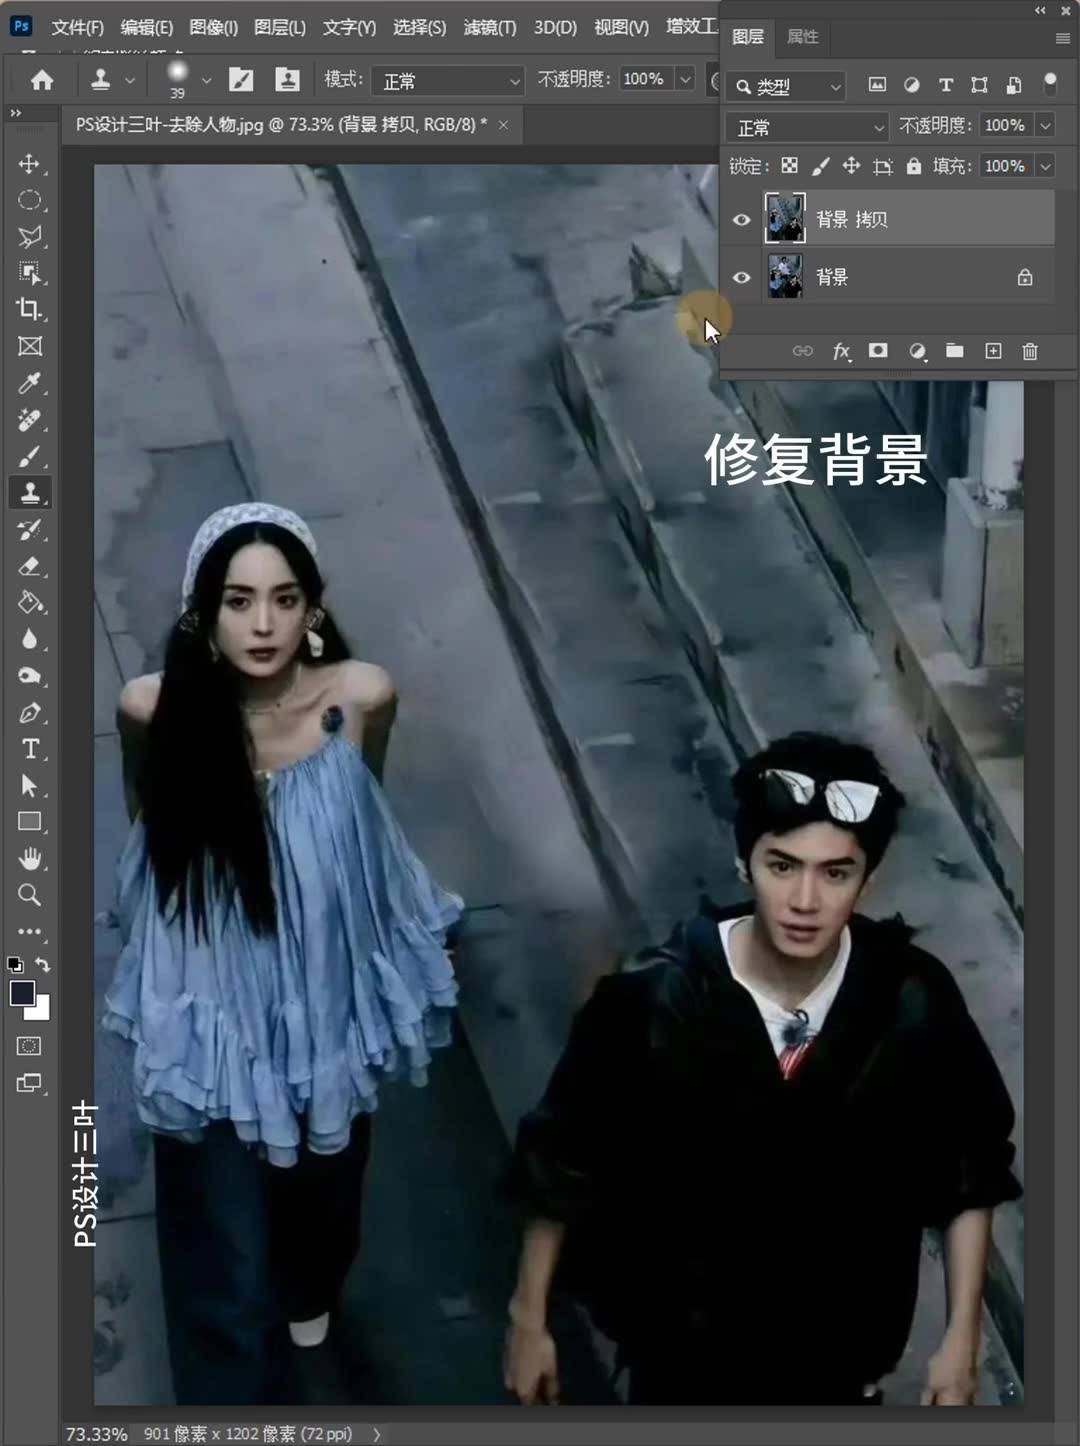The width and height of the screenshot is (1080, 1446).
Task: Add a layer mask from the Layers panel
Action: tap(878, 351)
